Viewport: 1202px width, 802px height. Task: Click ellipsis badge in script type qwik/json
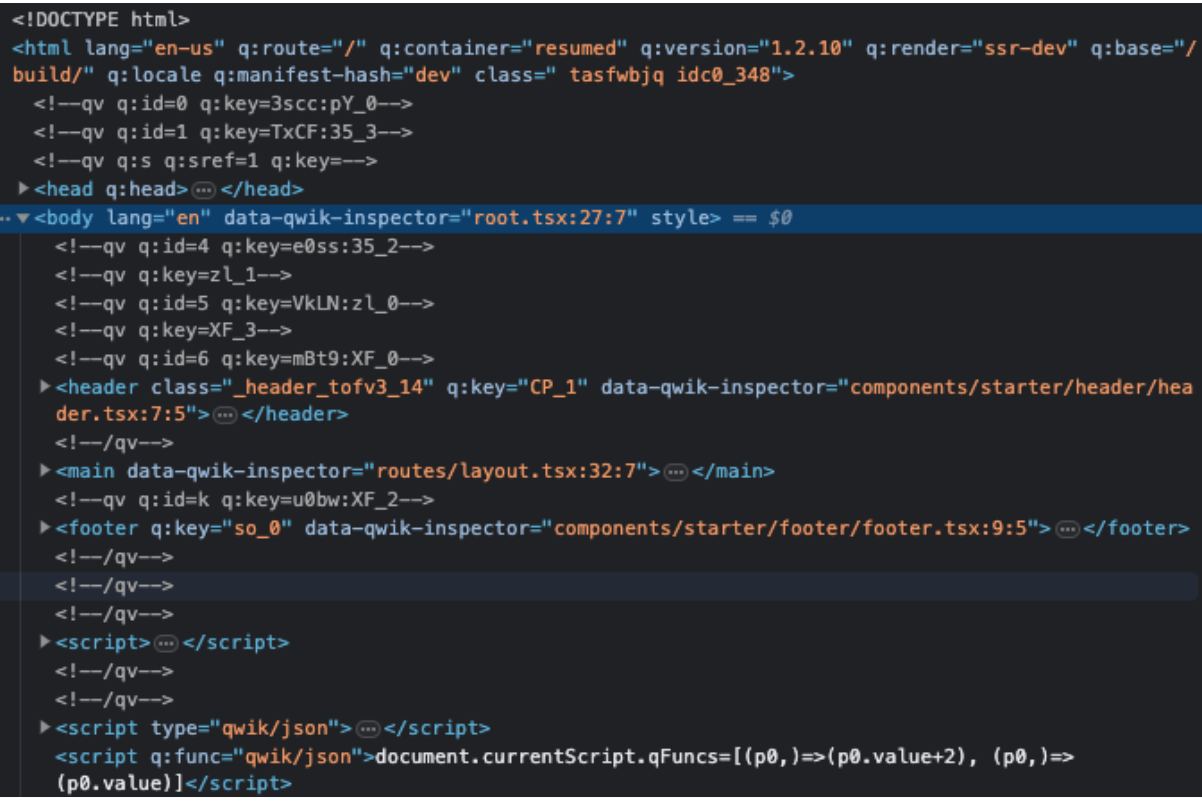tap(368, 729)
